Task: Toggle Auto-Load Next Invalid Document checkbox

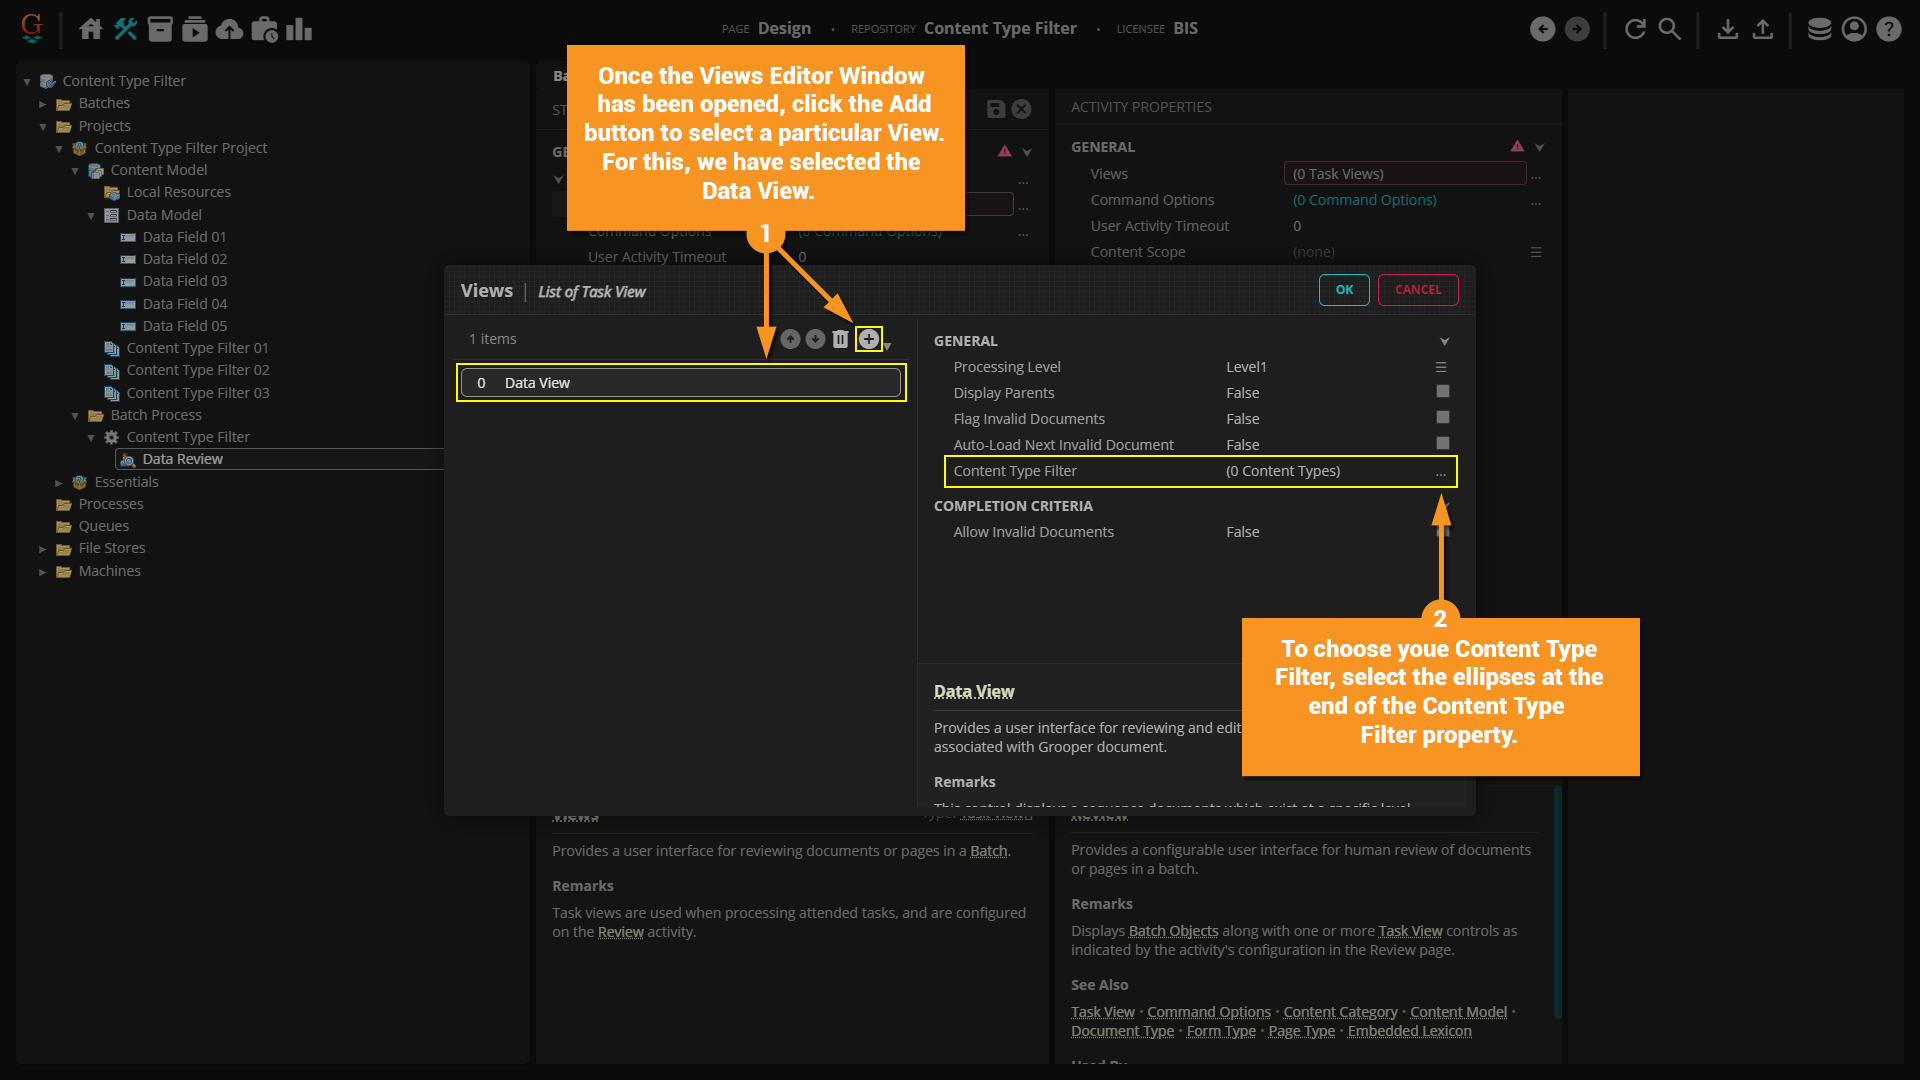Action: click(1442, 444)
